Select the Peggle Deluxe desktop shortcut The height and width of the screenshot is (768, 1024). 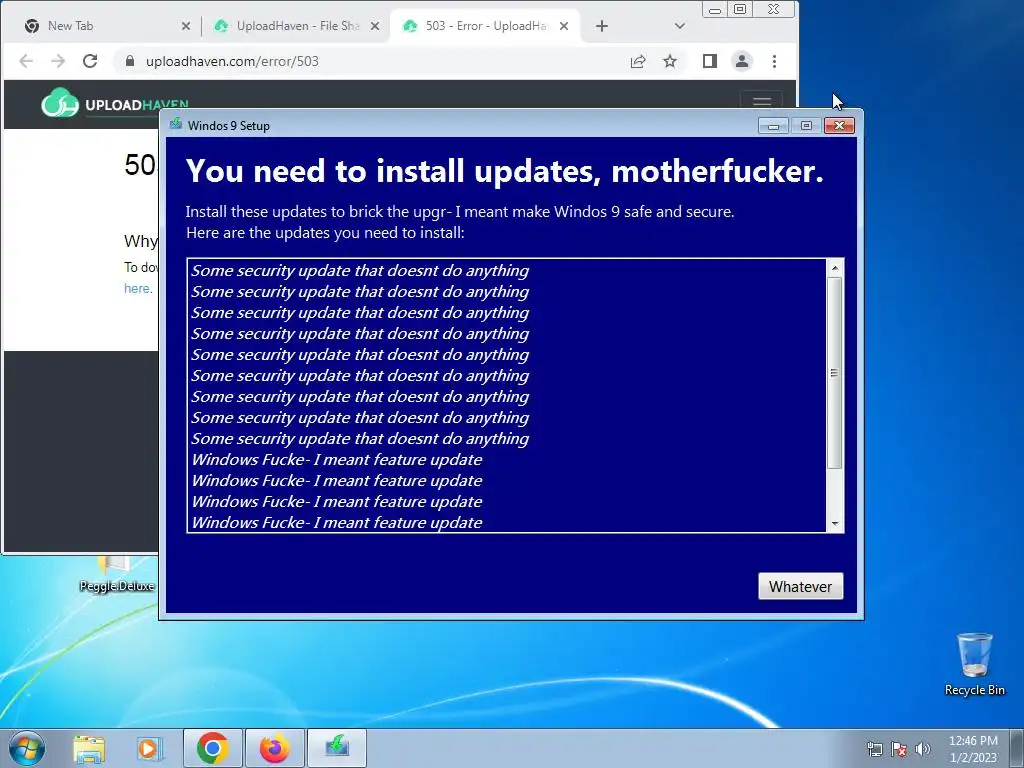coord(116,575)
